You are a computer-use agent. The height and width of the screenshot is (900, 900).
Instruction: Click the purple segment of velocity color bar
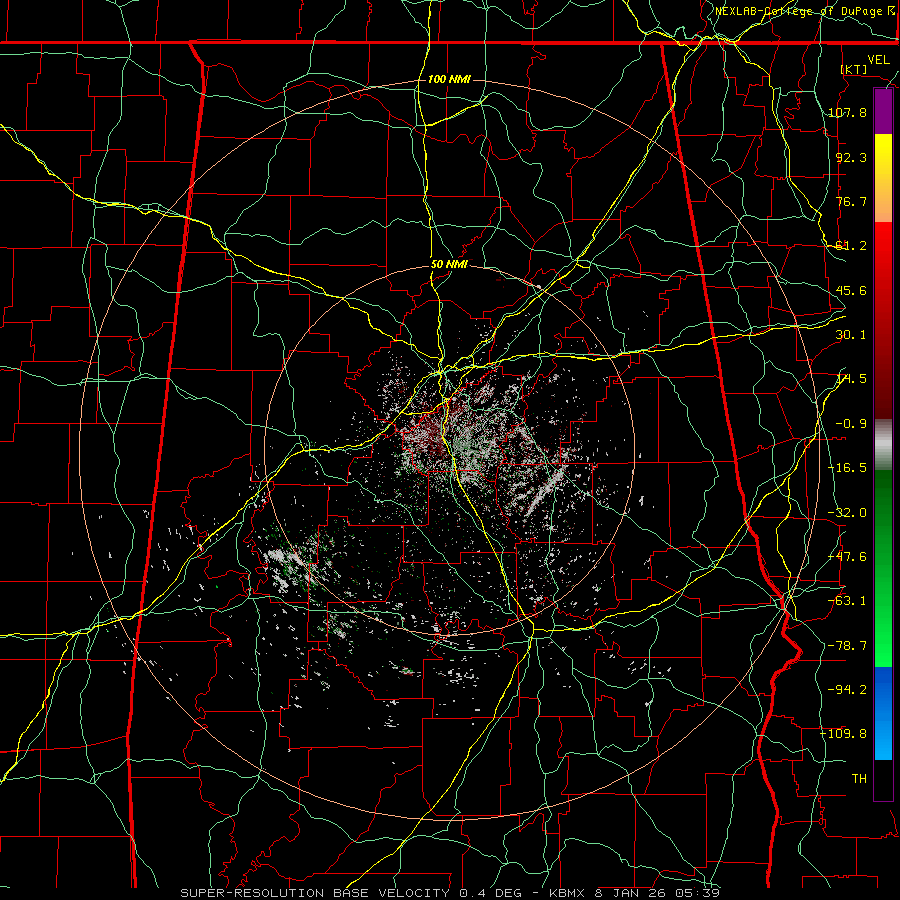point(883,112)
